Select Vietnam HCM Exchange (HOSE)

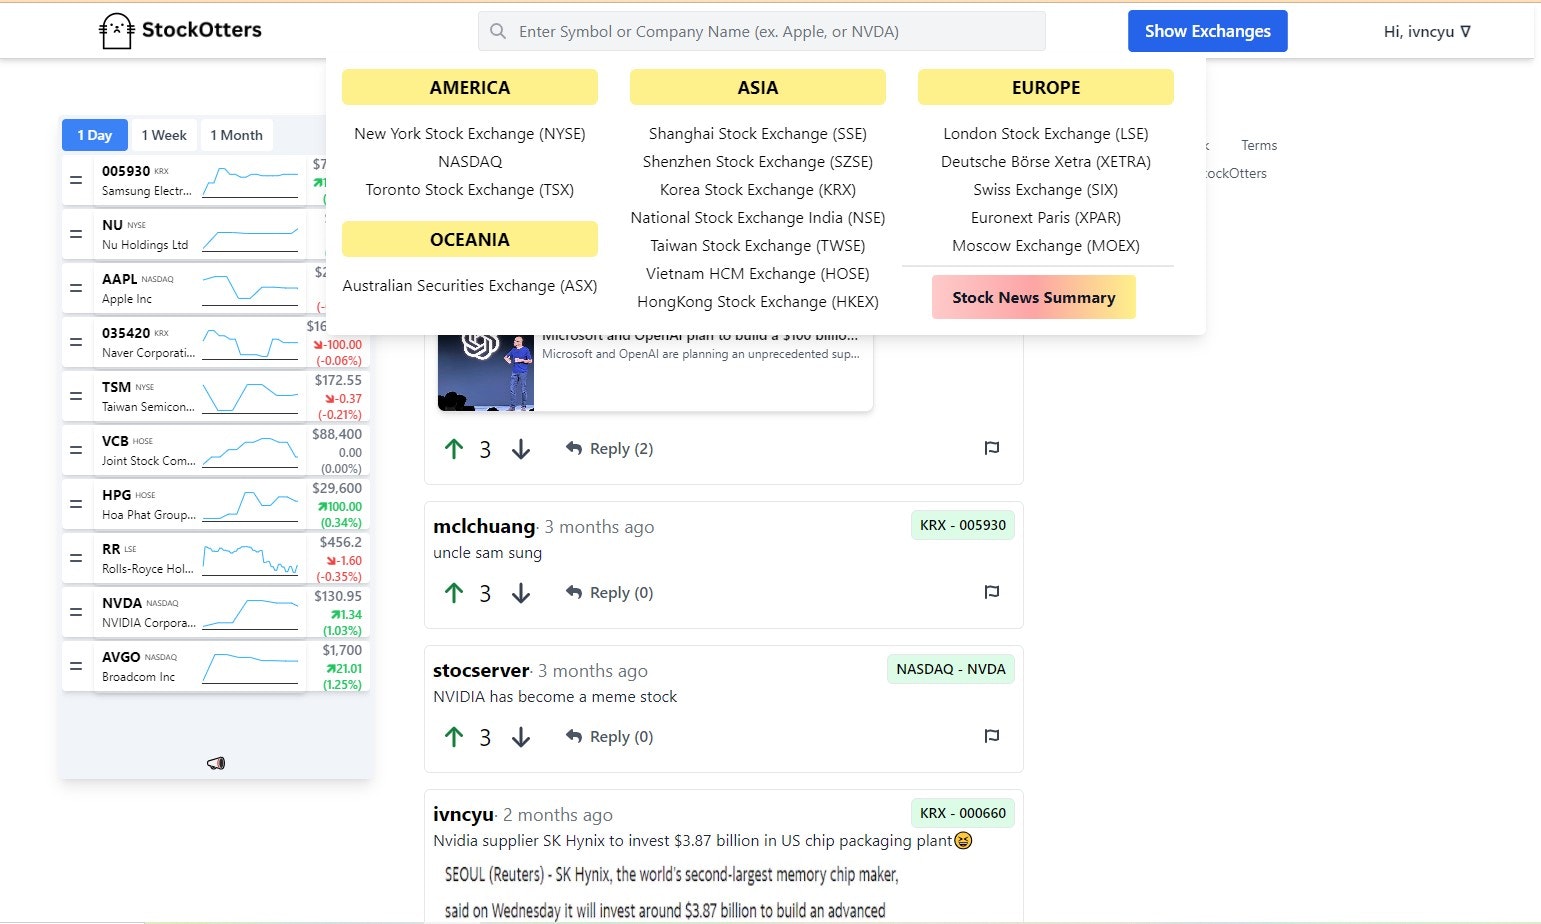tap(758, 274)
